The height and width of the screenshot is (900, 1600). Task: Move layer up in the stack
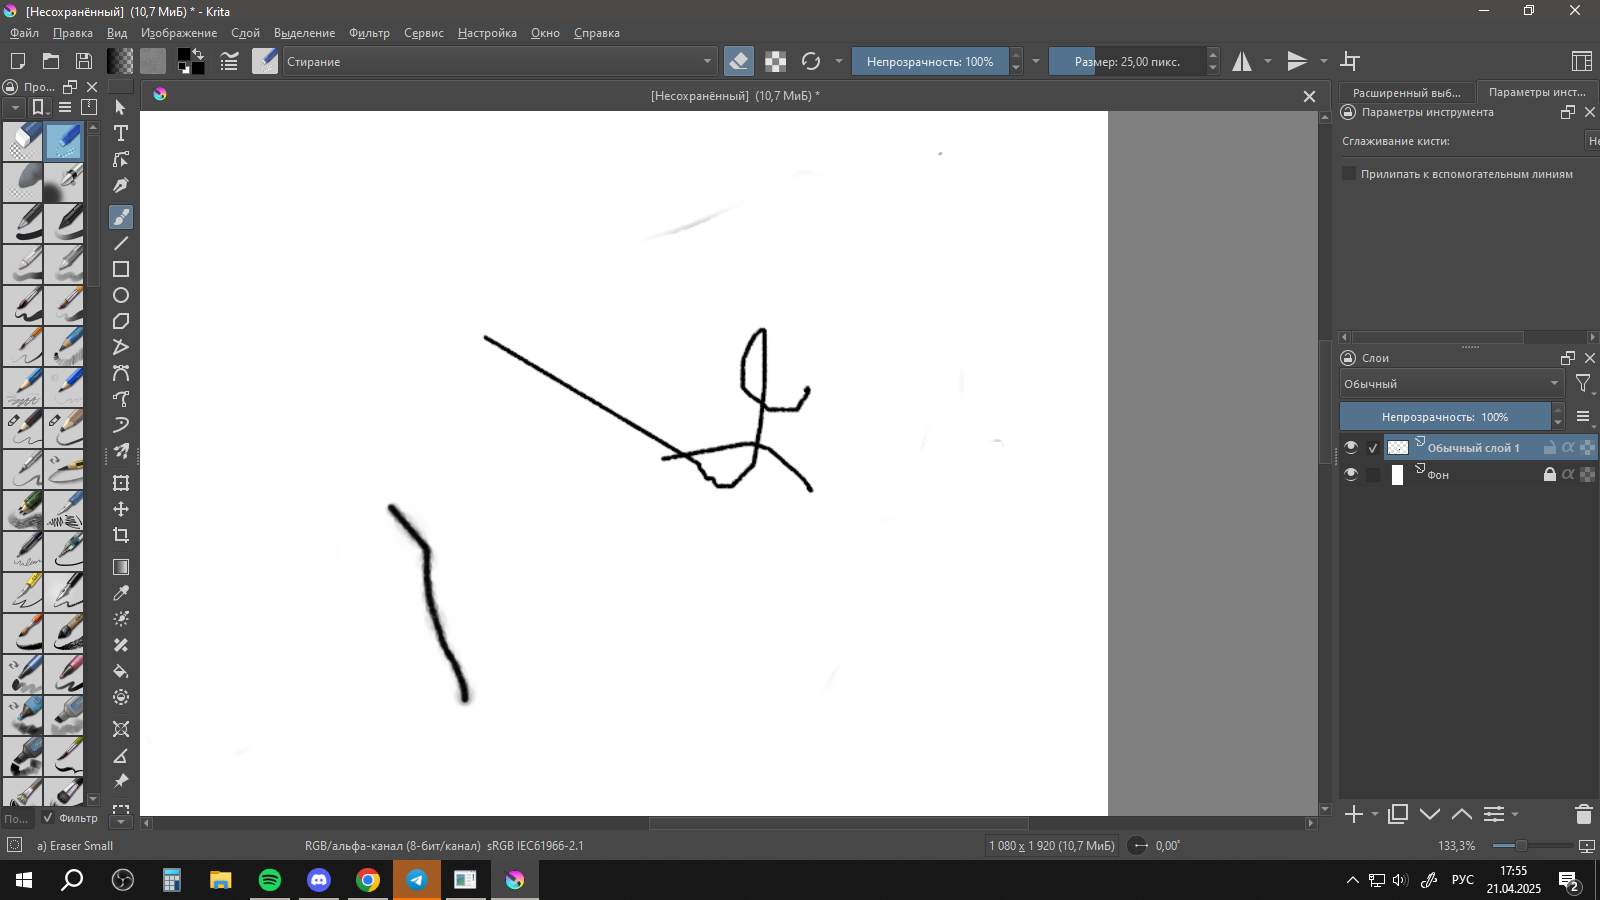(x=1462, y=814)
